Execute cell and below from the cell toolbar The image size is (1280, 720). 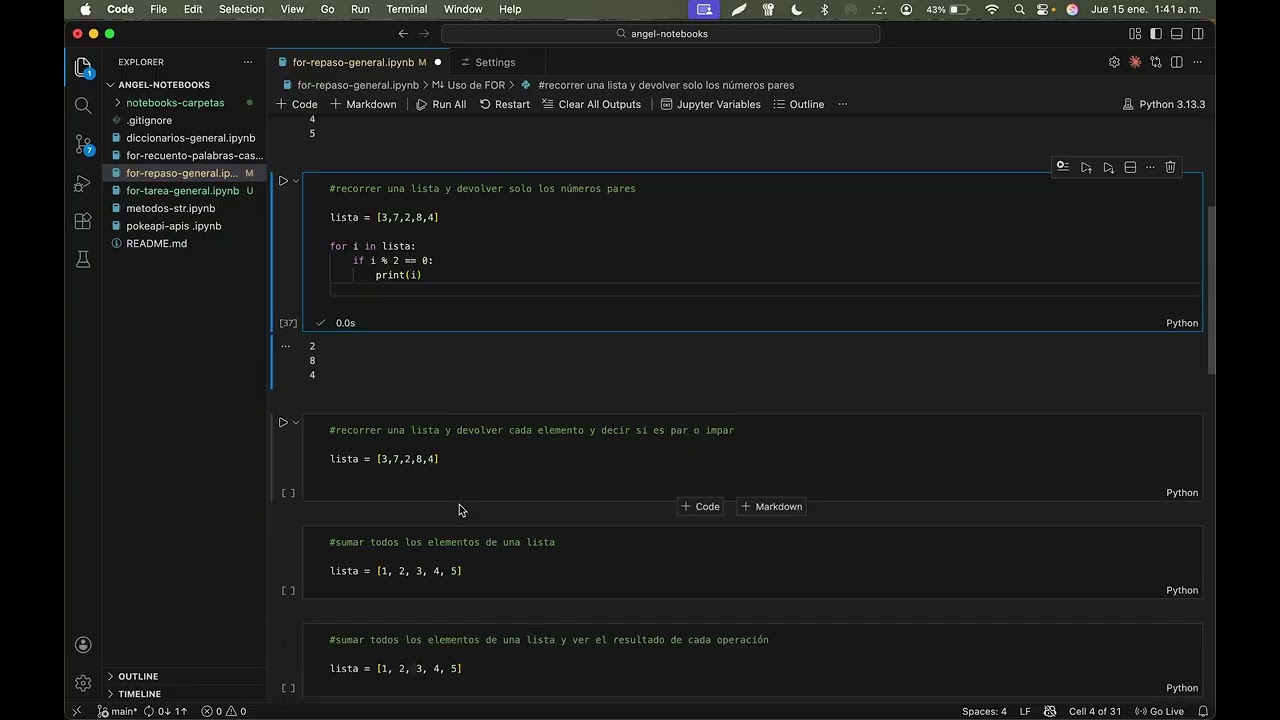tap(1108, 167)
